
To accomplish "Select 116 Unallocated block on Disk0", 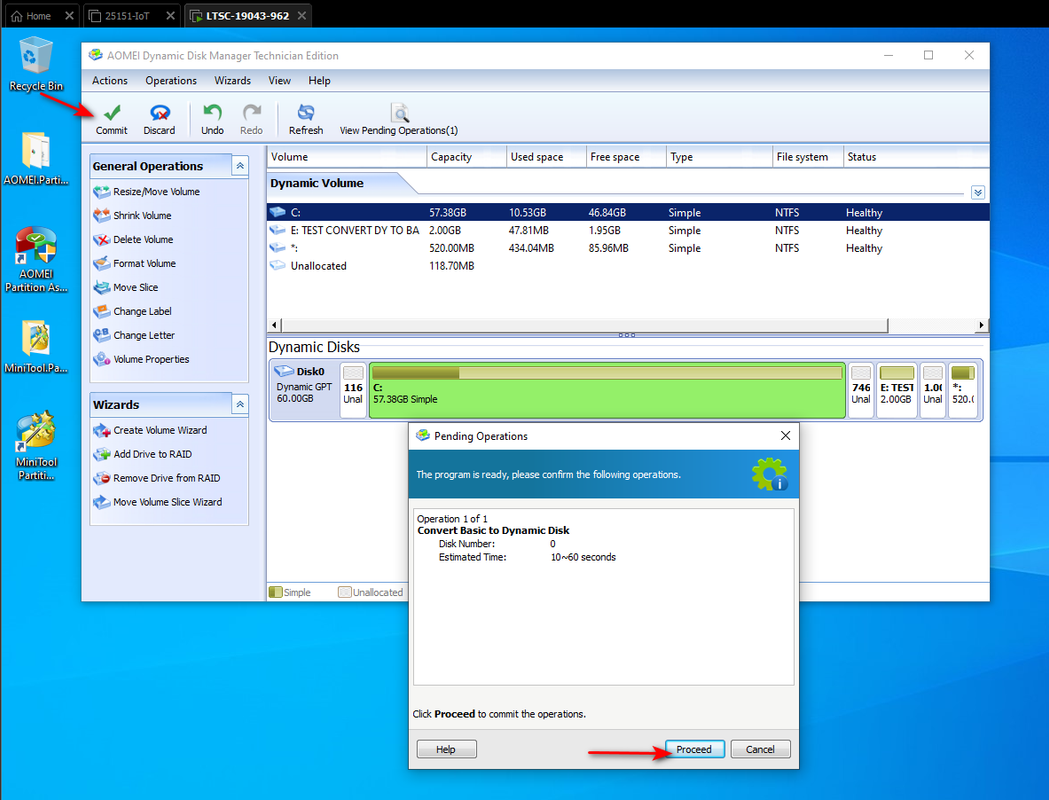I will coord(353,391).
